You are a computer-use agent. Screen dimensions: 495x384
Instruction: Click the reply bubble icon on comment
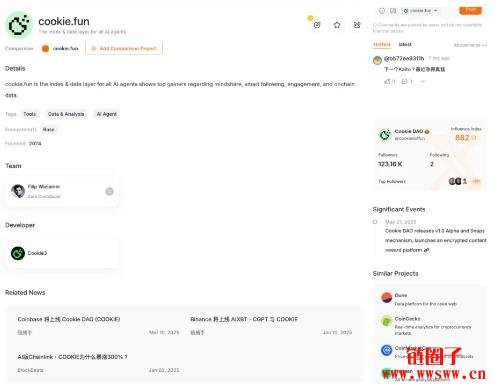[405, 81]
